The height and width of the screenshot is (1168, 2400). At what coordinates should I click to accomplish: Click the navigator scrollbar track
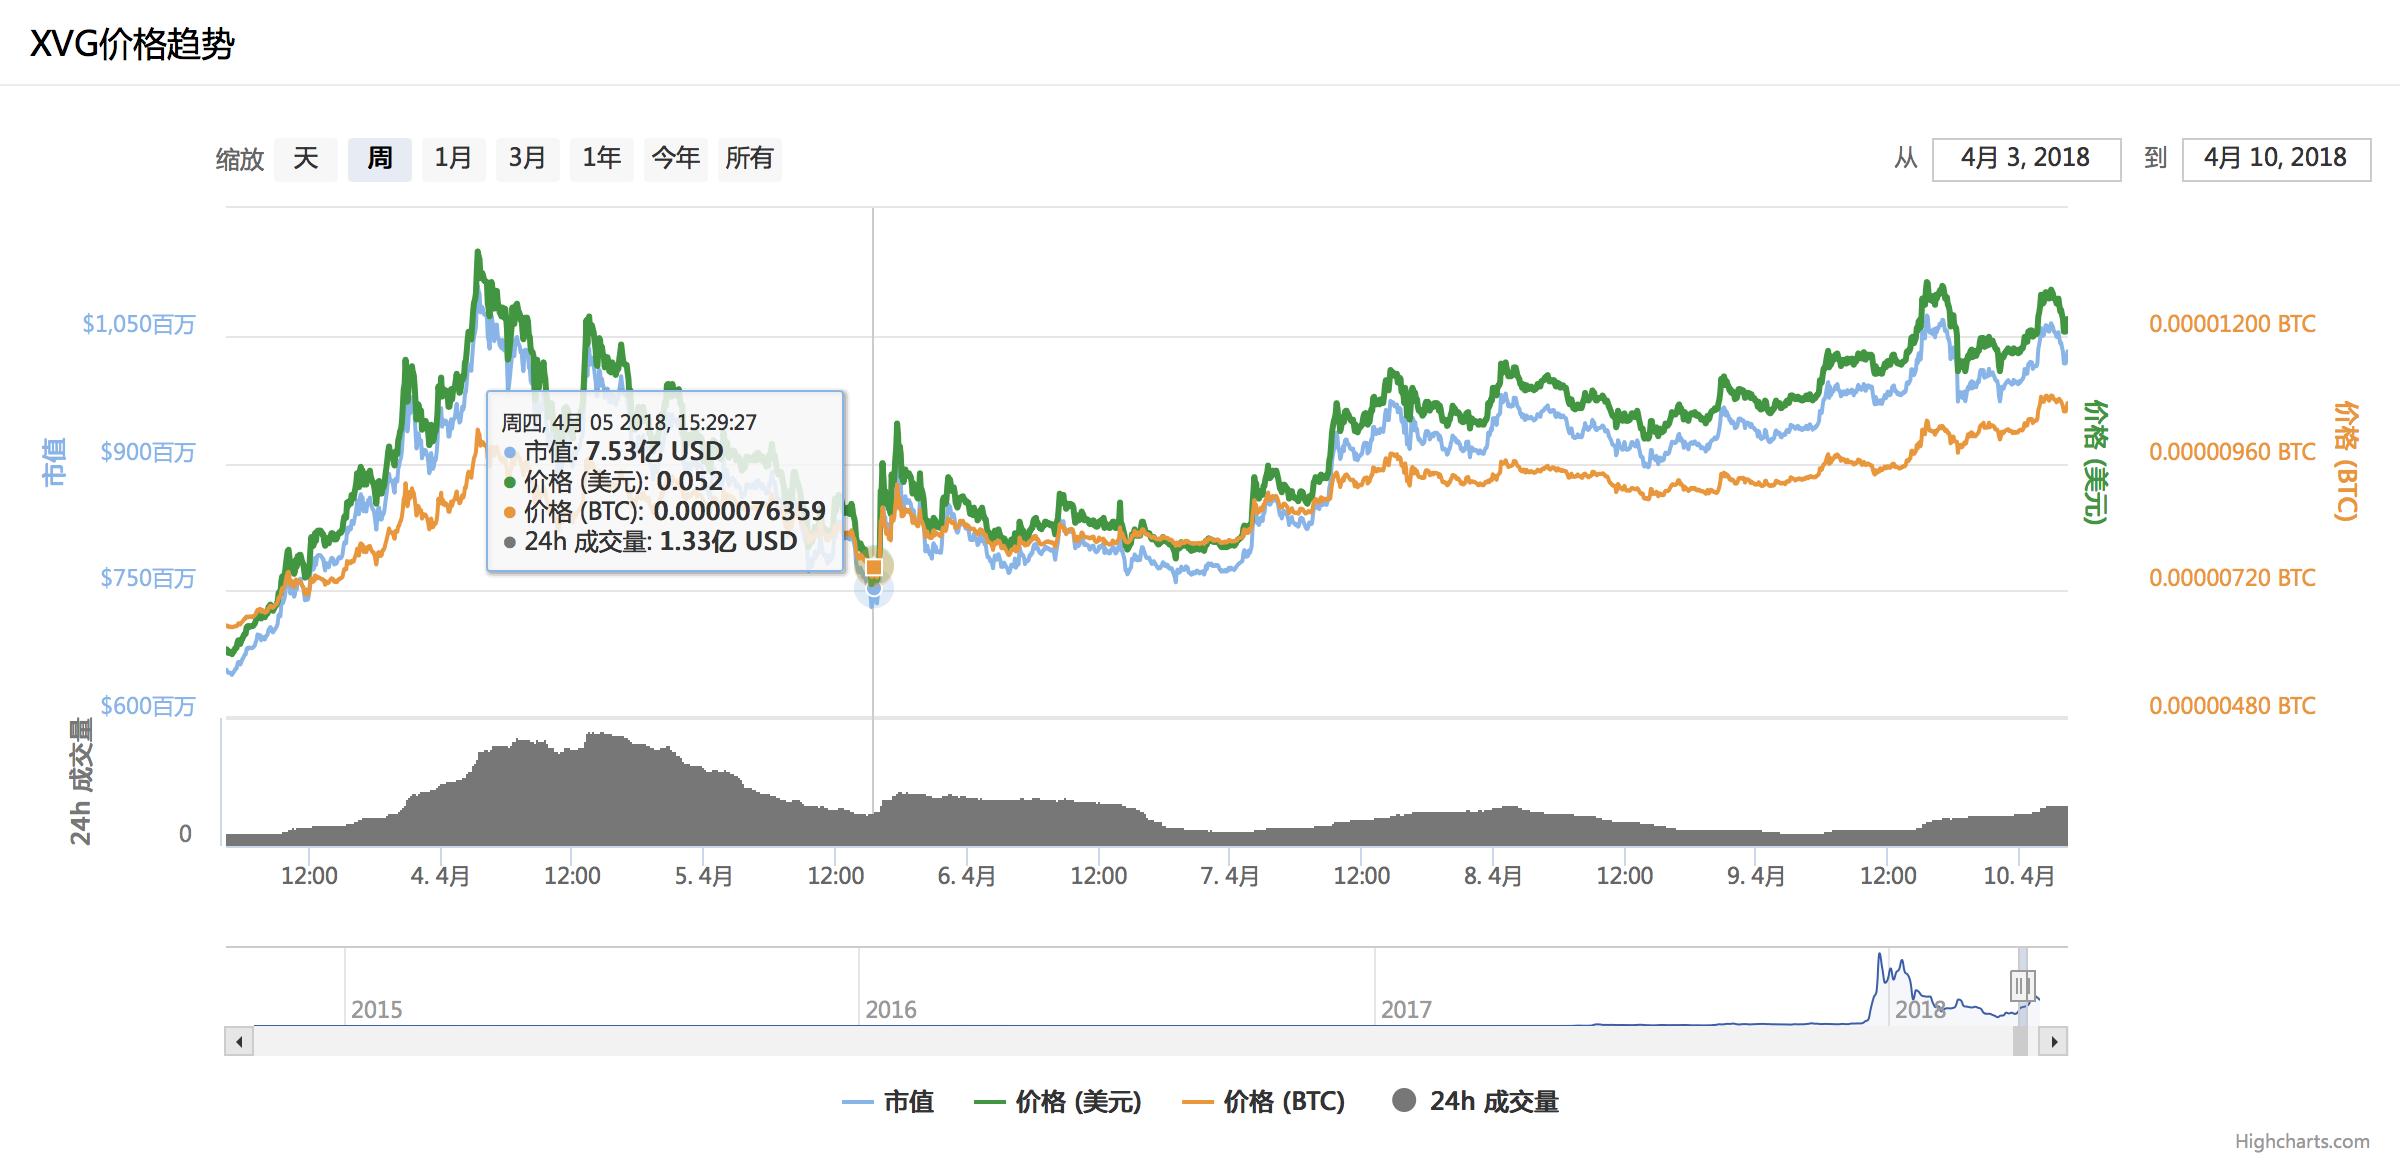pos(1100,1042)
